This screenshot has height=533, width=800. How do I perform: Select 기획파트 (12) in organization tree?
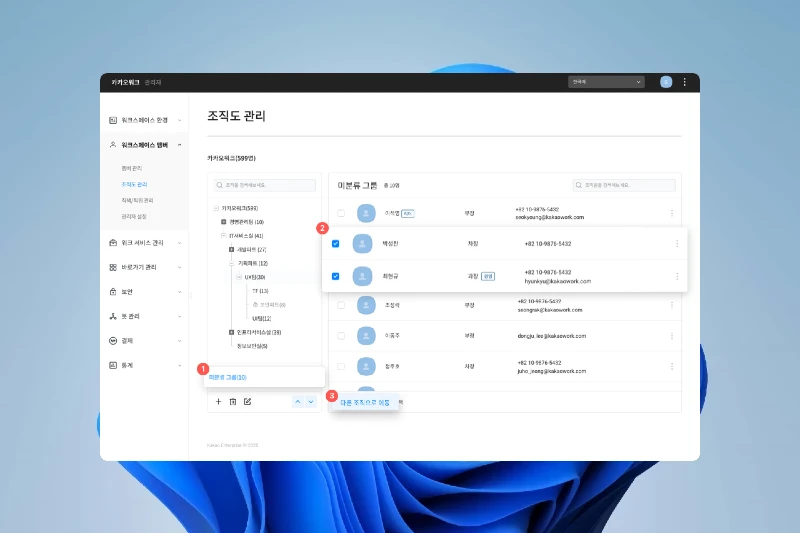pos(253,263)
